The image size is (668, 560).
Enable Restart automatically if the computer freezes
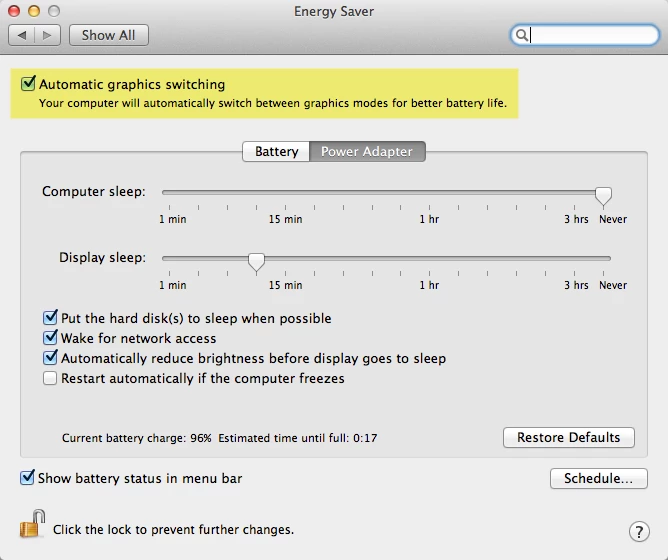50,378
